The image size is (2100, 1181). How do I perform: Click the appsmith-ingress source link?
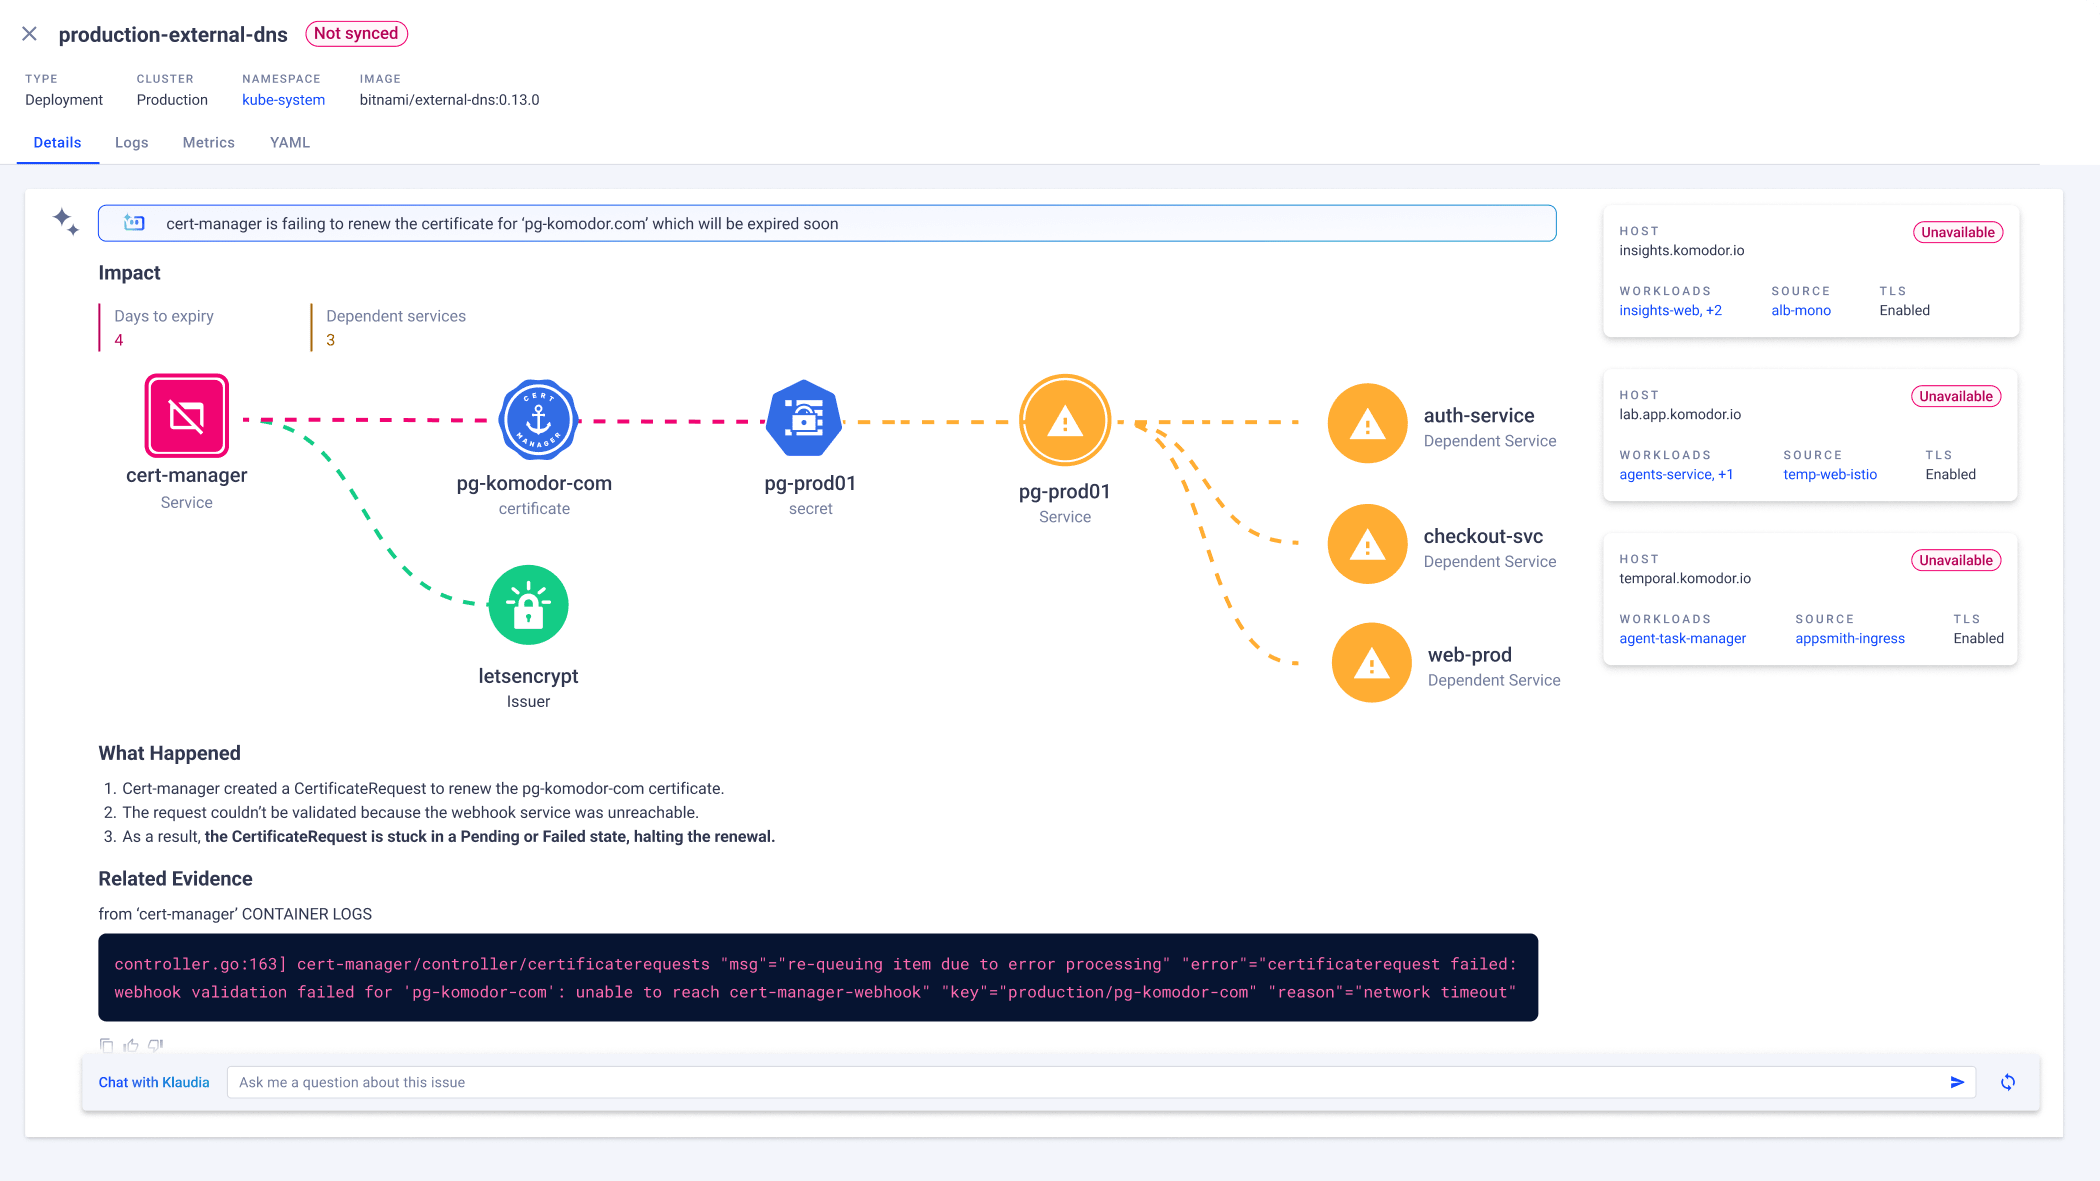[x=1849, y=638]
